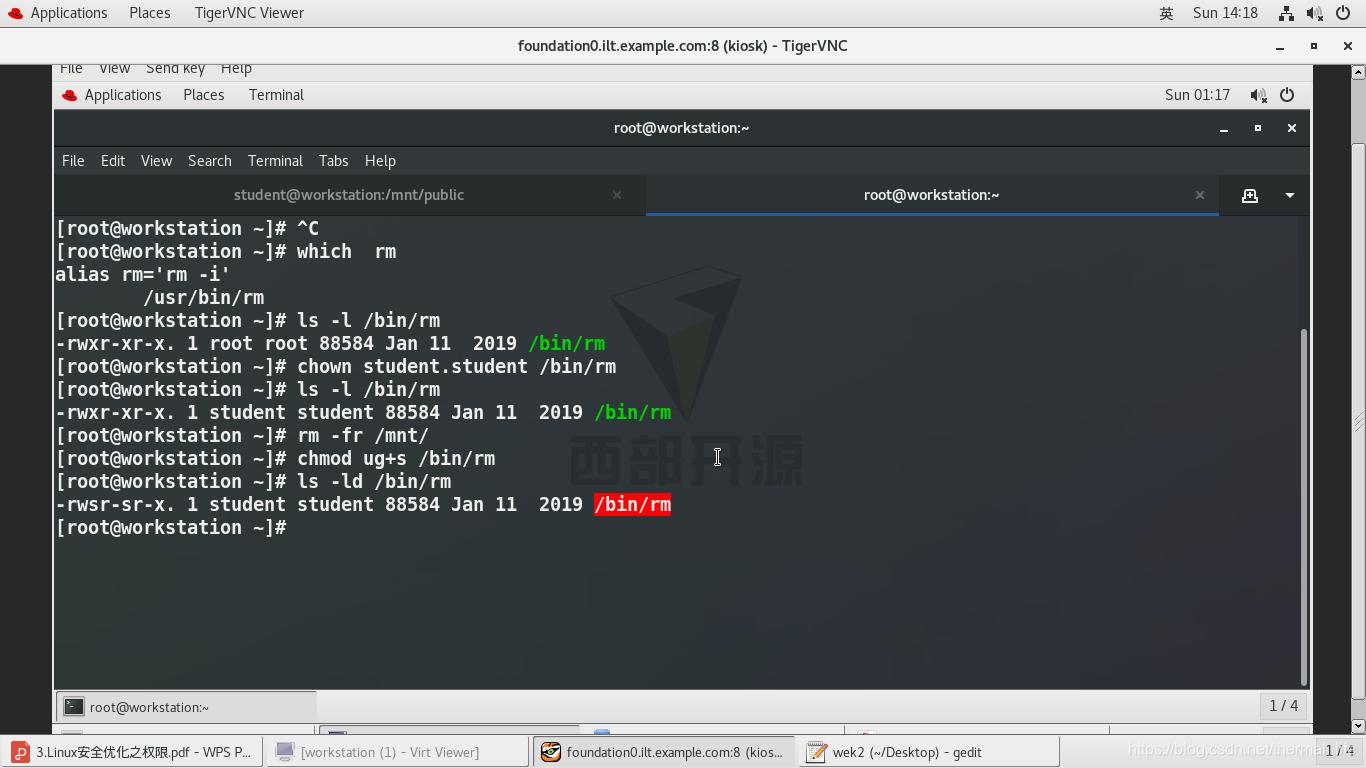The image size is (1366, 768).
Task: Open the network status icon in the host top bar
Action: coord(1286,13)
